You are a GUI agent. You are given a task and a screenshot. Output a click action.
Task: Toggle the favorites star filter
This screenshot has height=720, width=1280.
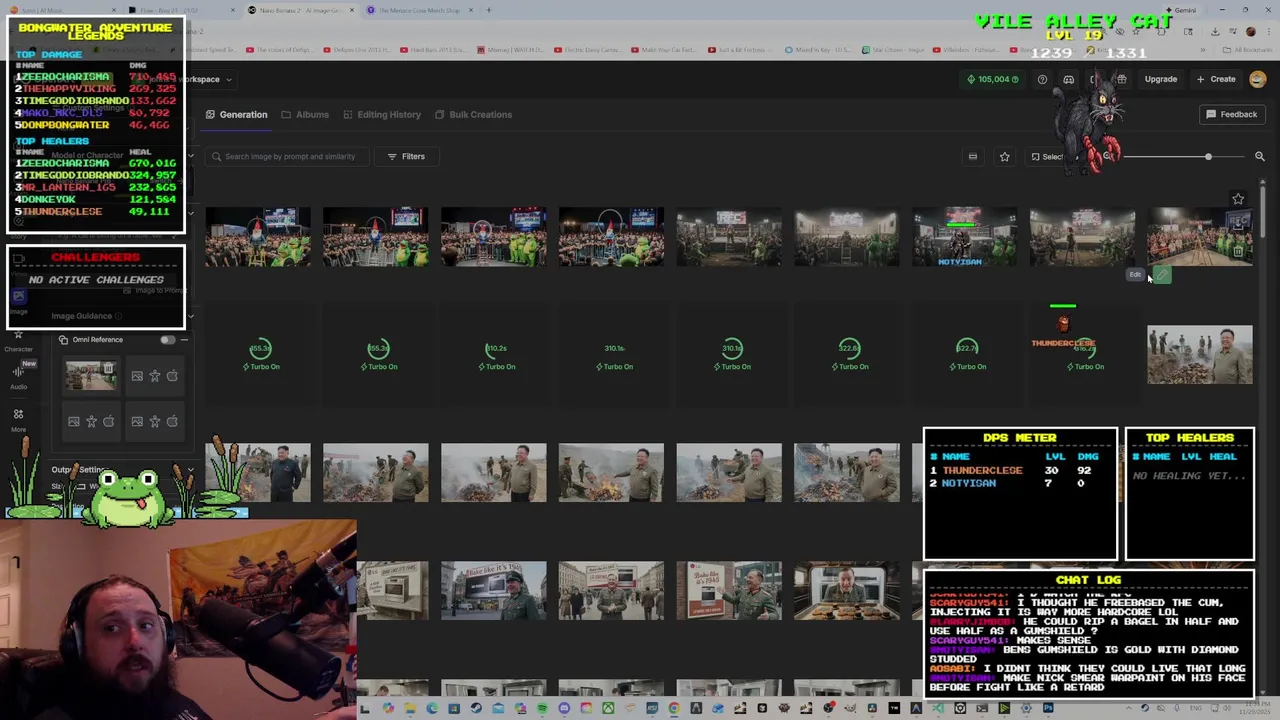(1004, 156)
